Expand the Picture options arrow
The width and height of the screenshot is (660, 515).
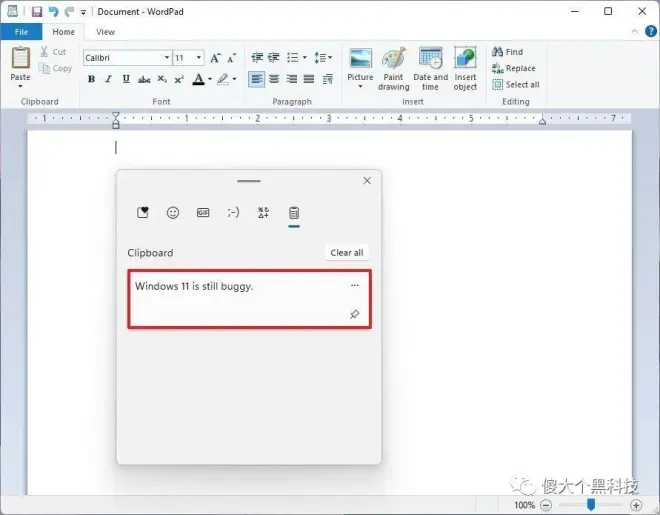pos(360,87)
